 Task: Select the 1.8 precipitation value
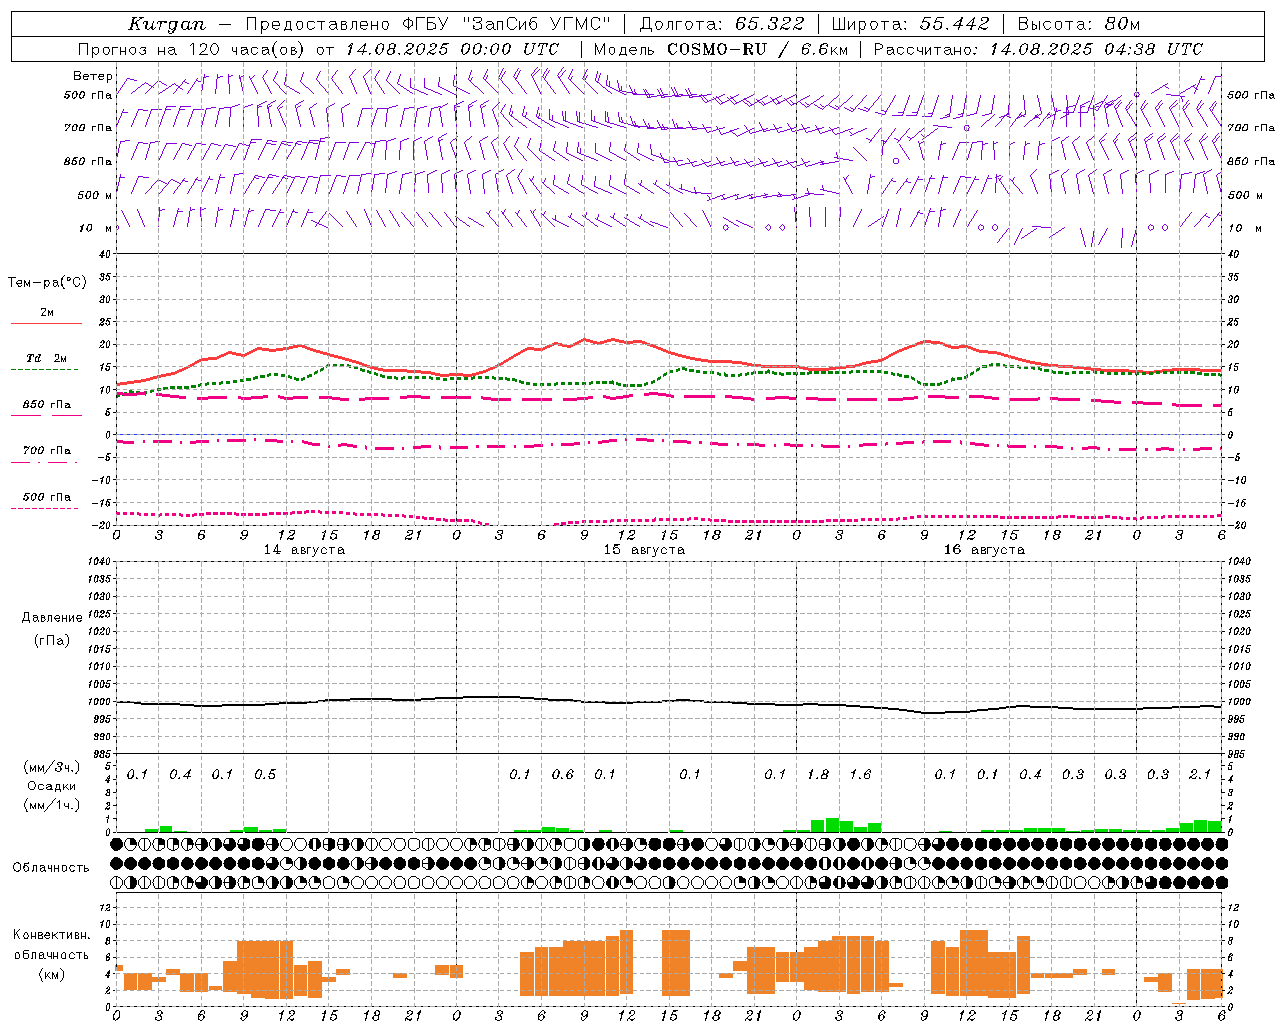click(818, 774)
